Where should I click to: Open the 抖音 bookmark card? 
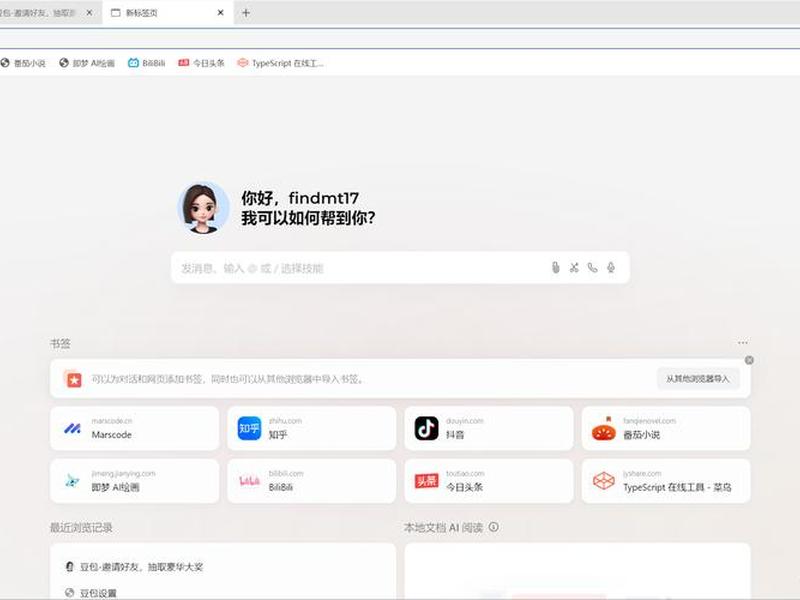tap(489, 428)
